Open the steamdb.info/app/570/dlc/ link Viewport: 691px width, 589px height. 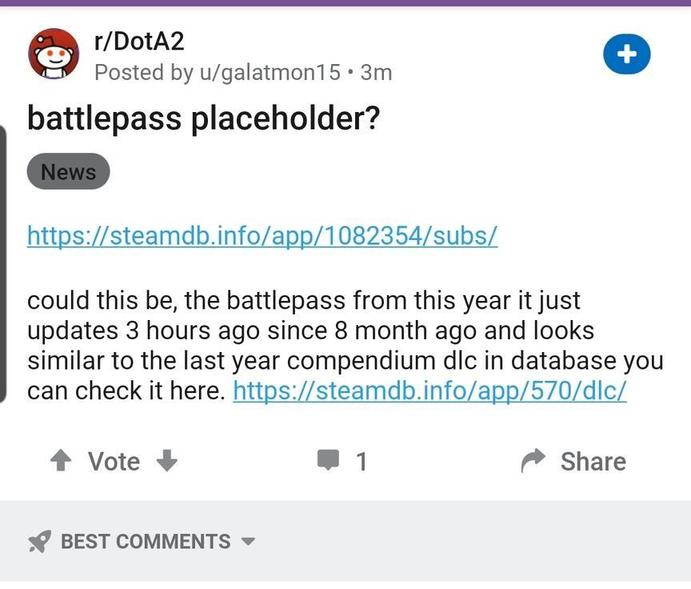click(x=430, y=391)
